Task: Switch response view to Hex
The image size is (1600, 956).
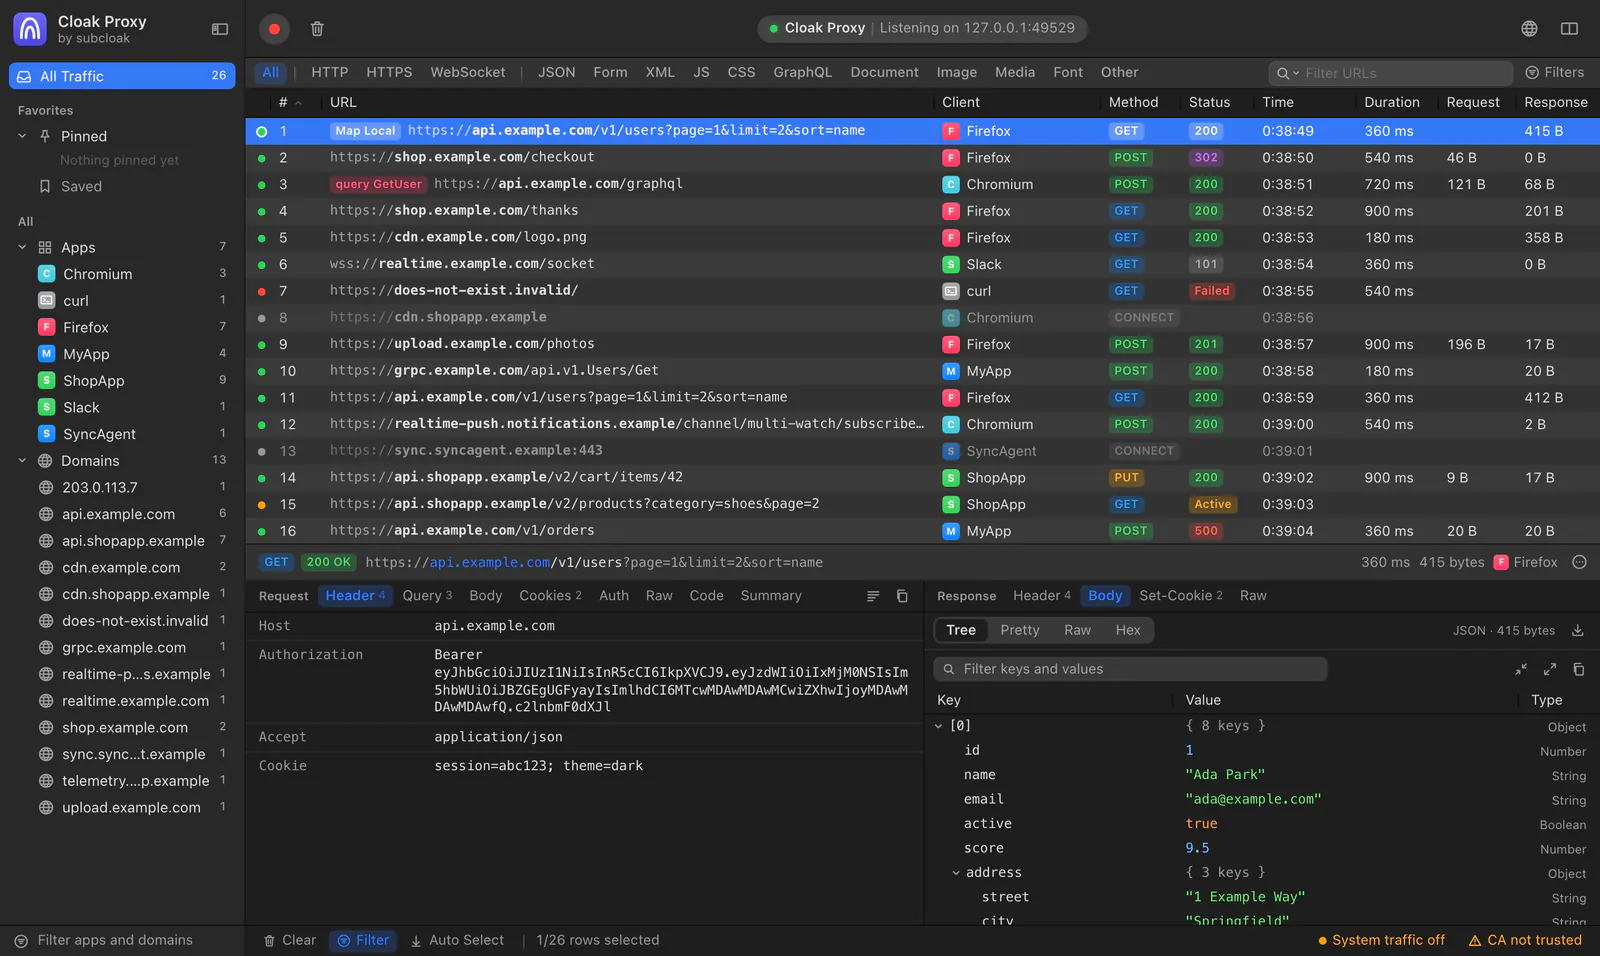Action: click(1128, 631)
